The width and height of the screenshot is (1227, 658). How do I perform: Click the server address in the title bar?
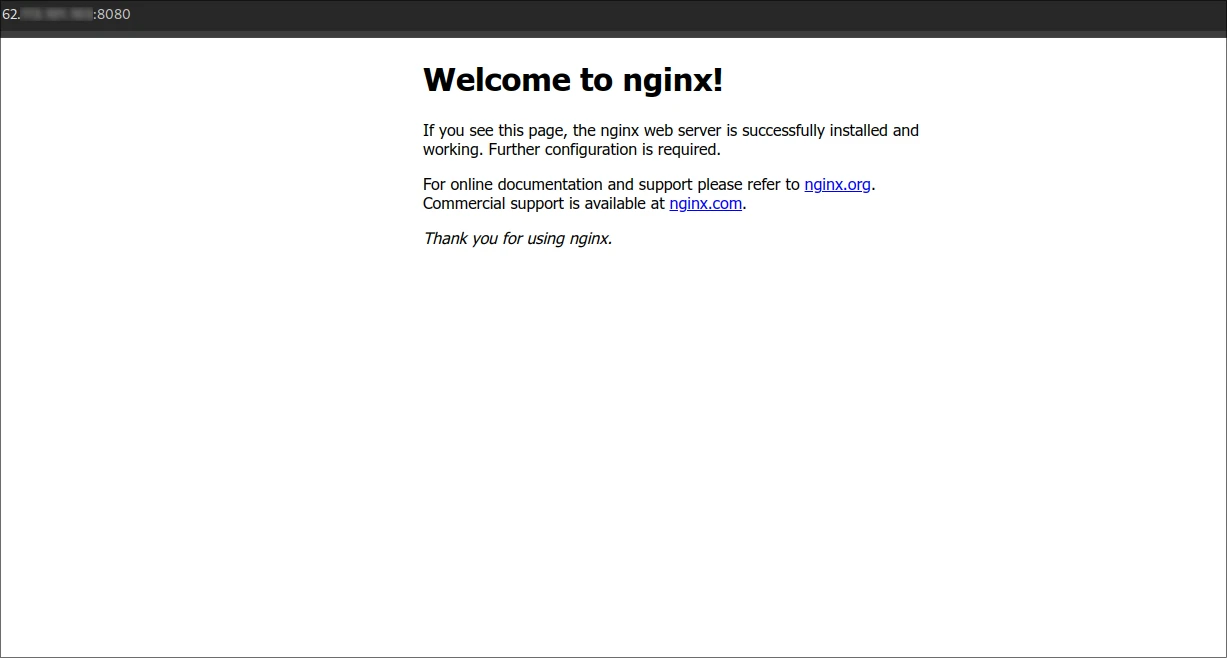[65, 14]
